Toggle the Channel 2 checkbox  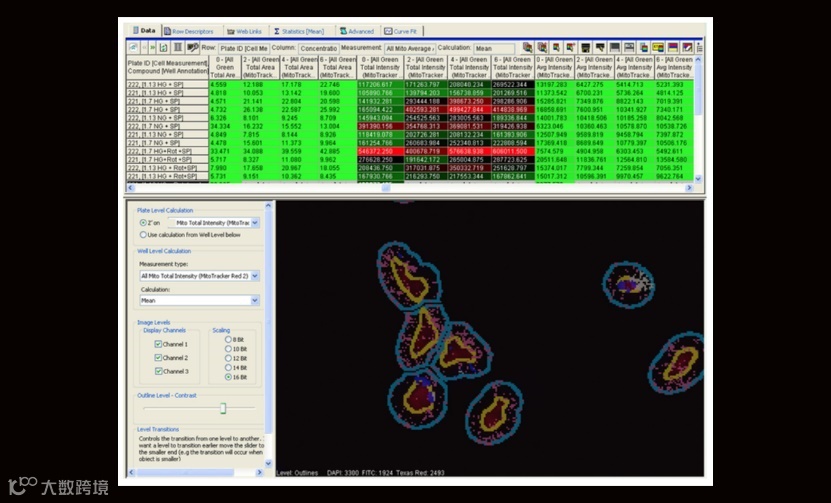tap(158, 358)
